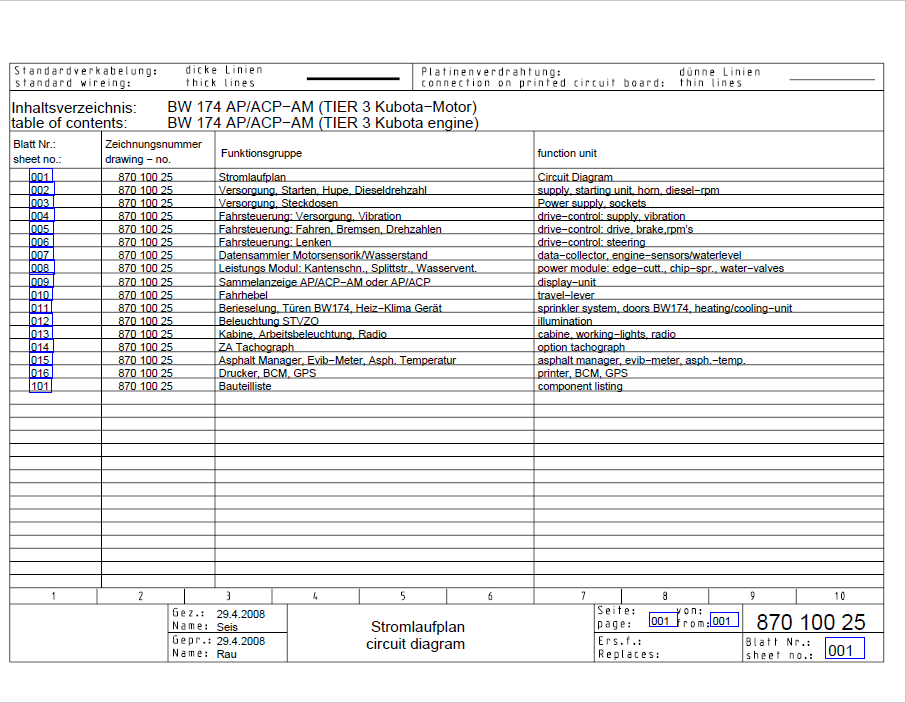Click grid column number 10 at bottom

point(840,596)
